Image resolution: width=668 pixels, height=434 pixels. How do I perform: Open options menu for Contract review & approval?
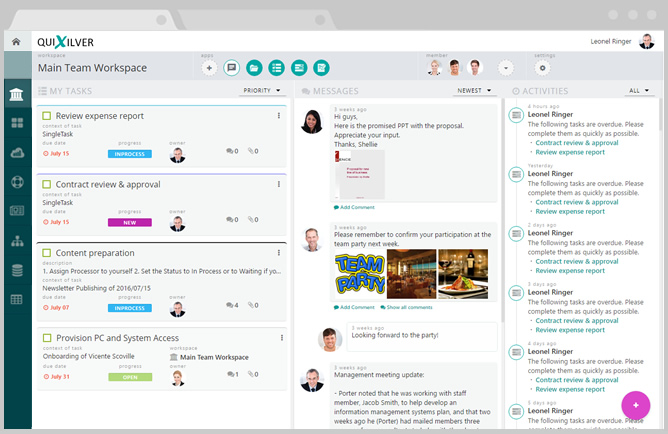pyautogui.click(x=279, y=184)
